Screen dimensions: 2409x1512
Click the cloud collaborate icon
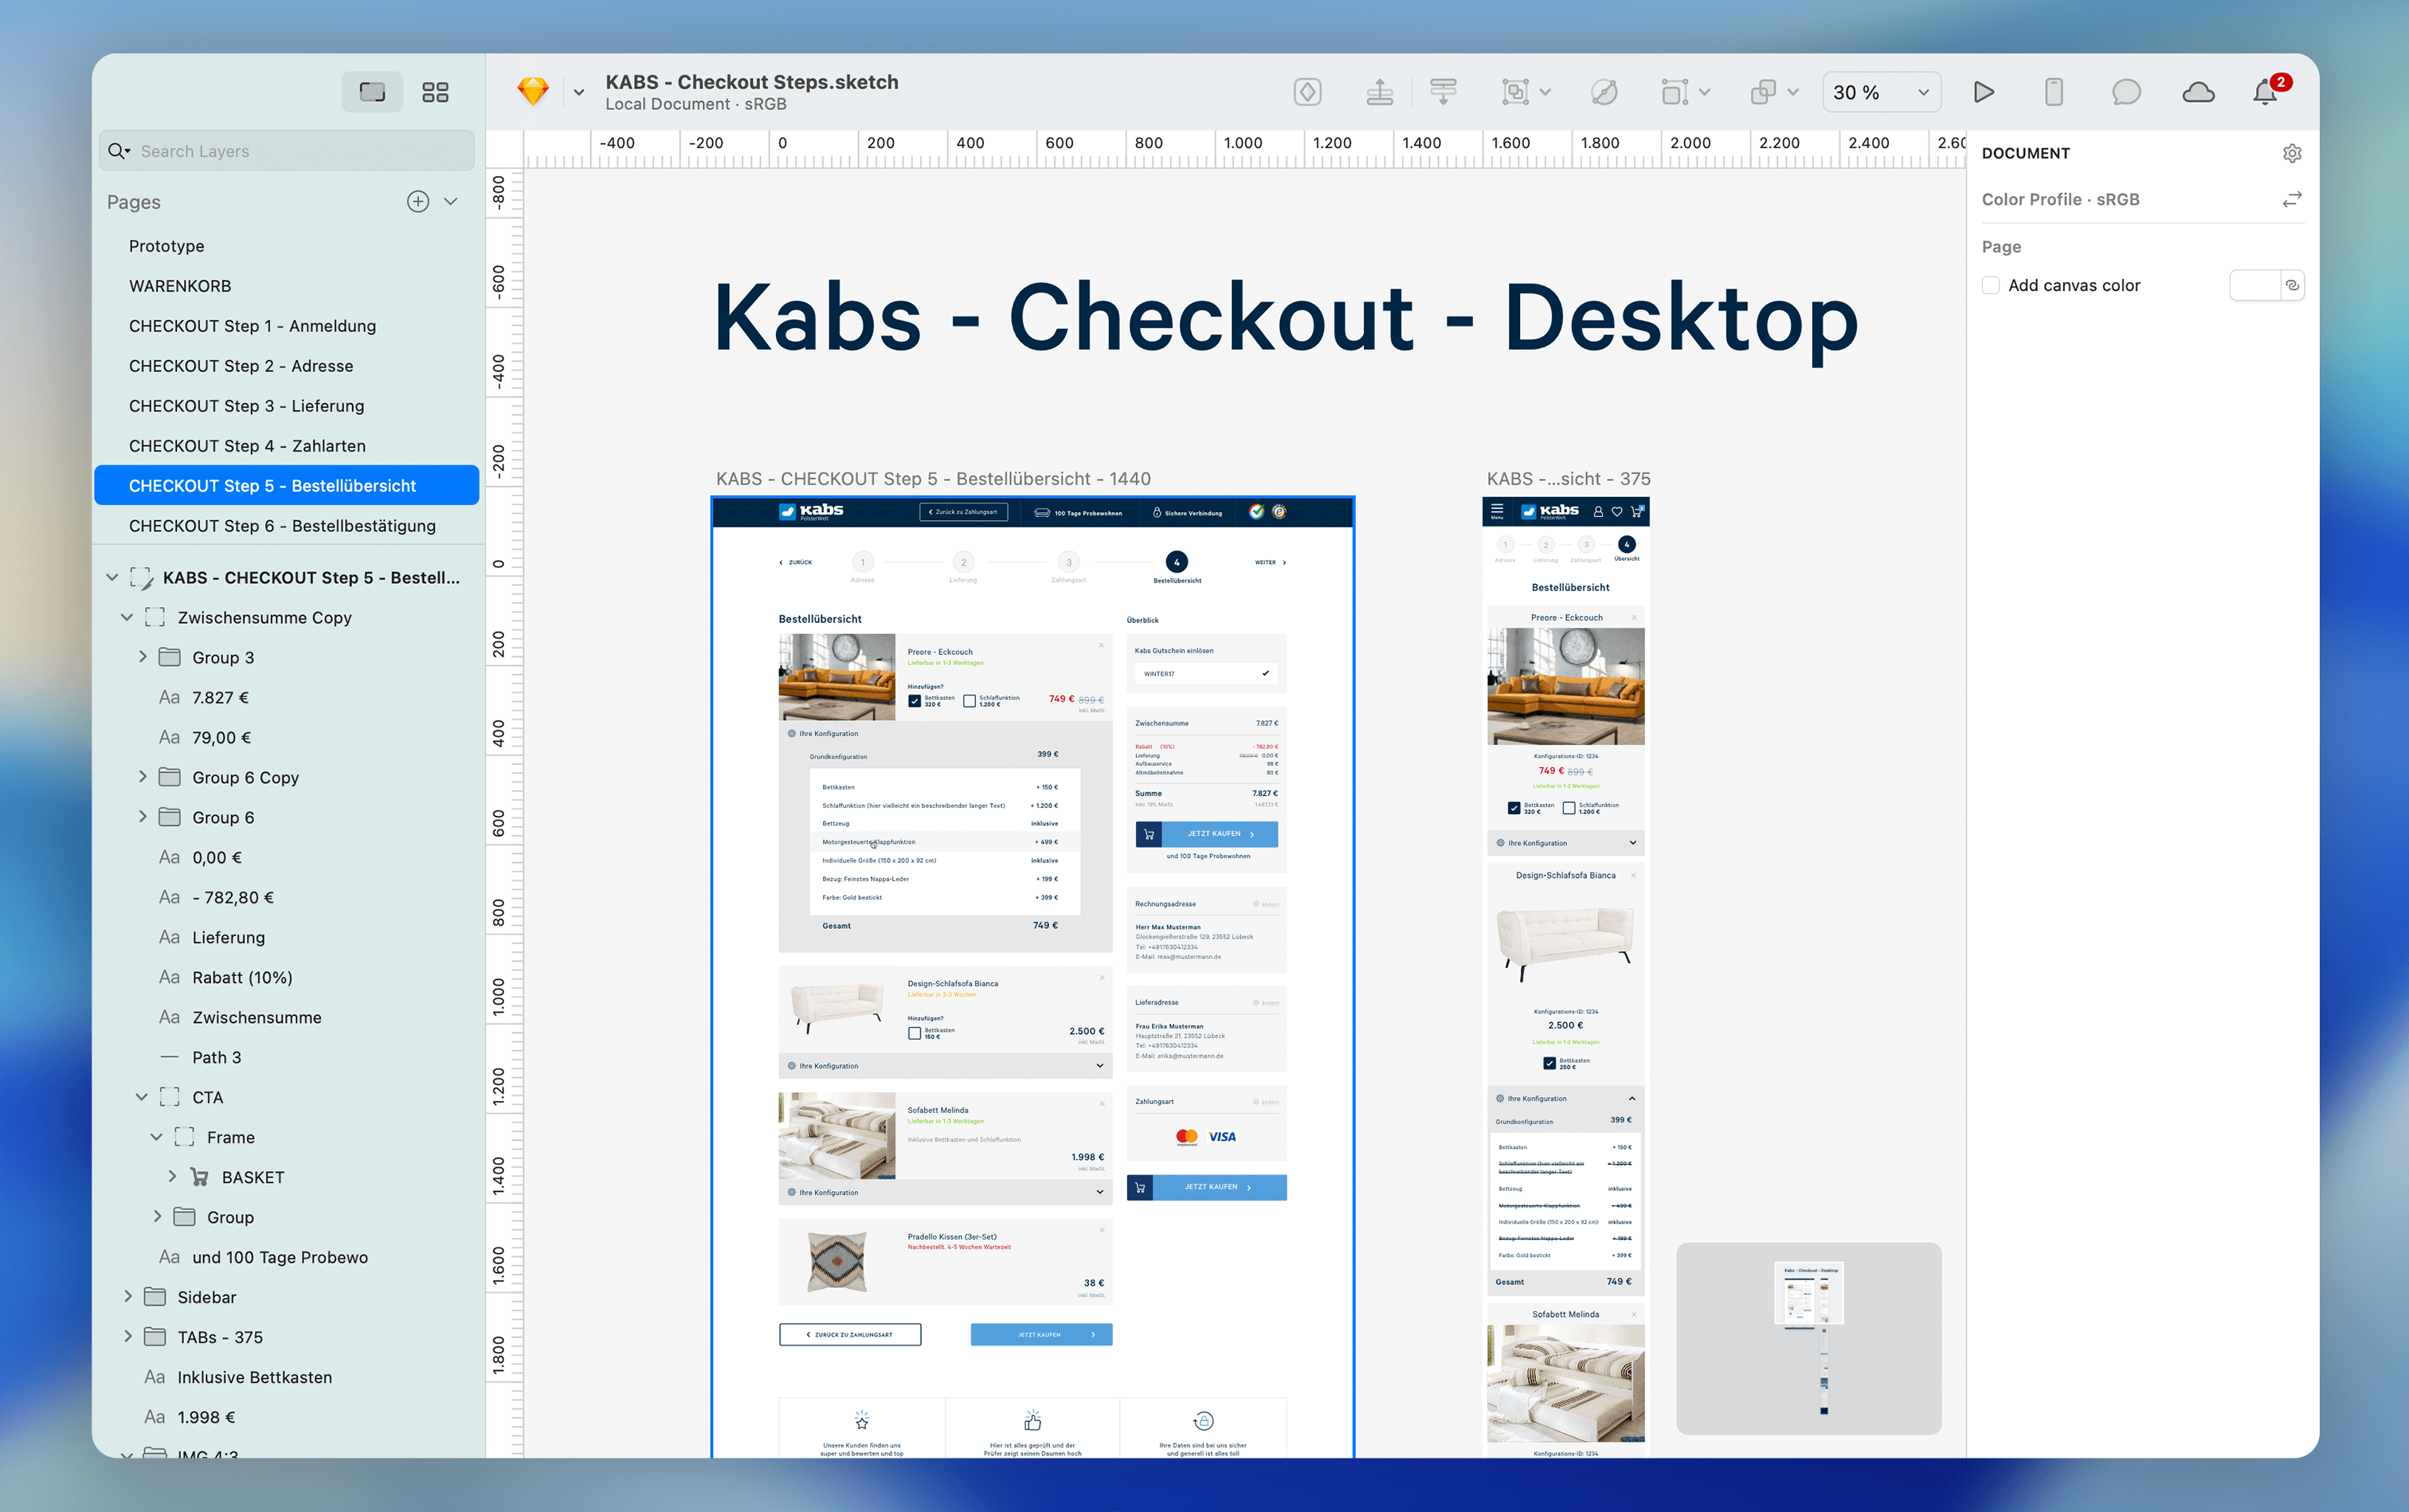click(2197, 92)
